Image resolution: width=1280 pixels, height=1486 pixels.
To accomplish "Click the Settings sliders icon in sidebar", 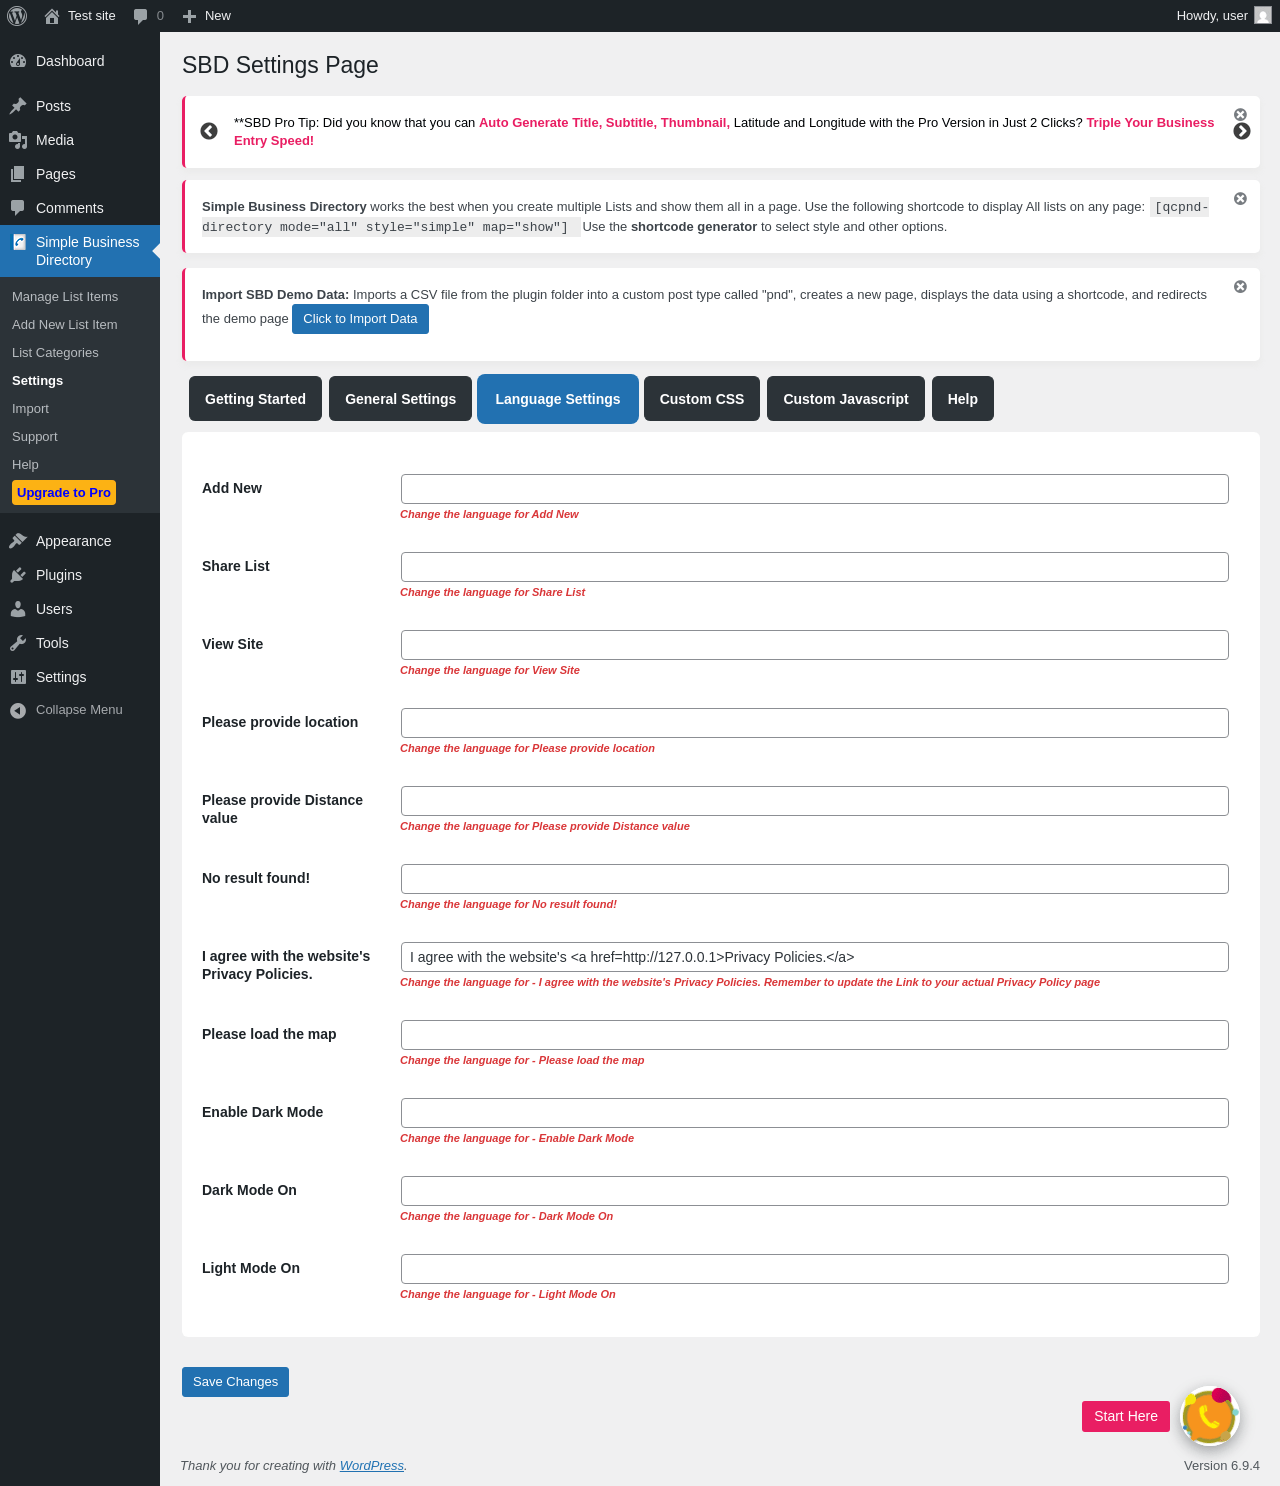I will pyautogui.click(x=18, y=677).
